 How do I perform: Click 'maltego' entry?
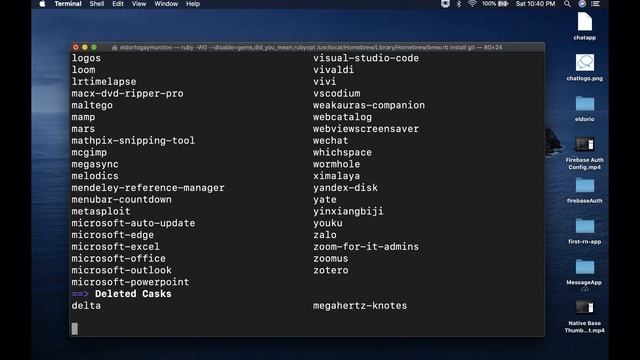tap(92, 105)
